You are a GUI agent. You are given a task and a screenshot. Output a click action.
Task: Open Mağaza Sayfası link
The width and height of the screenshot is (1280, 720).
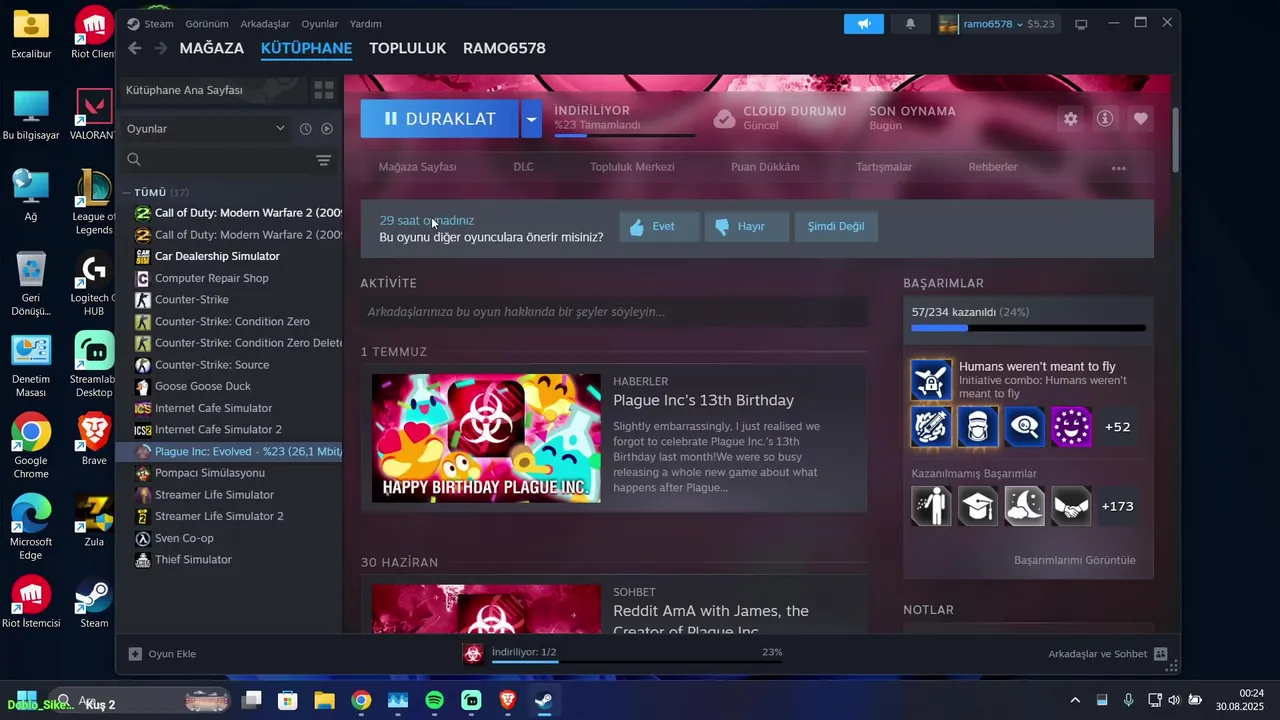(417, 167)
